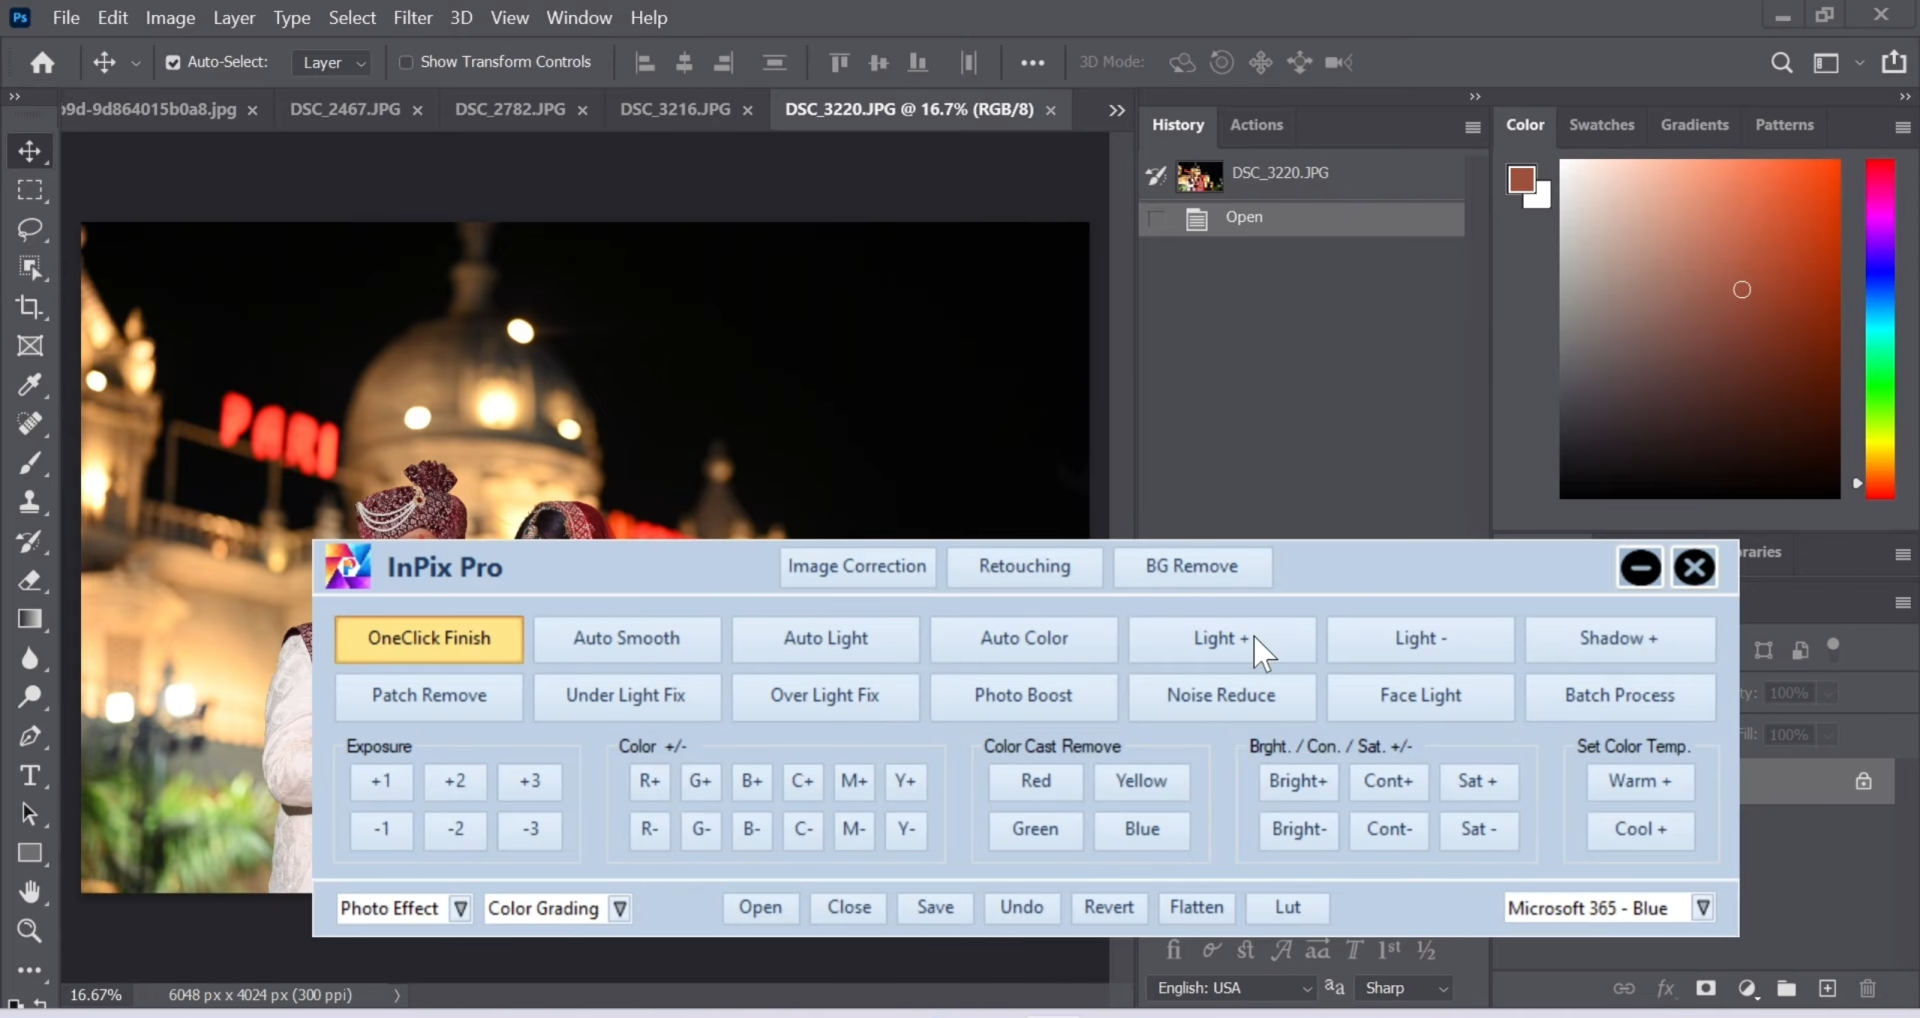Open the Search magnifier icon
The height and width of the screenshot is (1018, 1920).
(x=1781, y=63)
